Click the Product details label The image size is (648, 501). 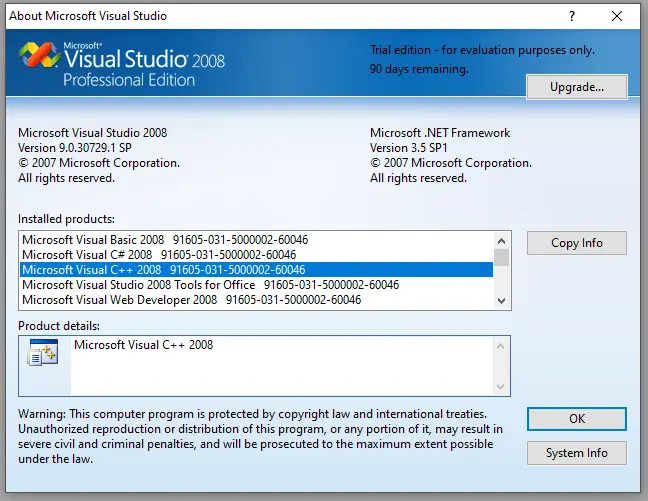click(x=59, y=326)
